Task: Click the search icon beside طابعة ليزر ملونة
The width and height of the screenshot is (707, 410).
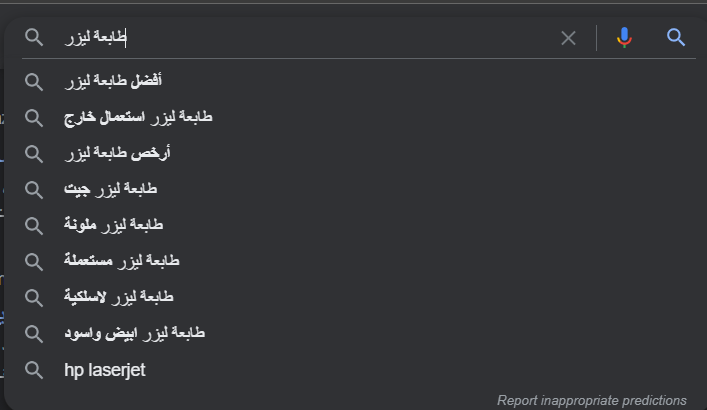Action: click(34, 225)
